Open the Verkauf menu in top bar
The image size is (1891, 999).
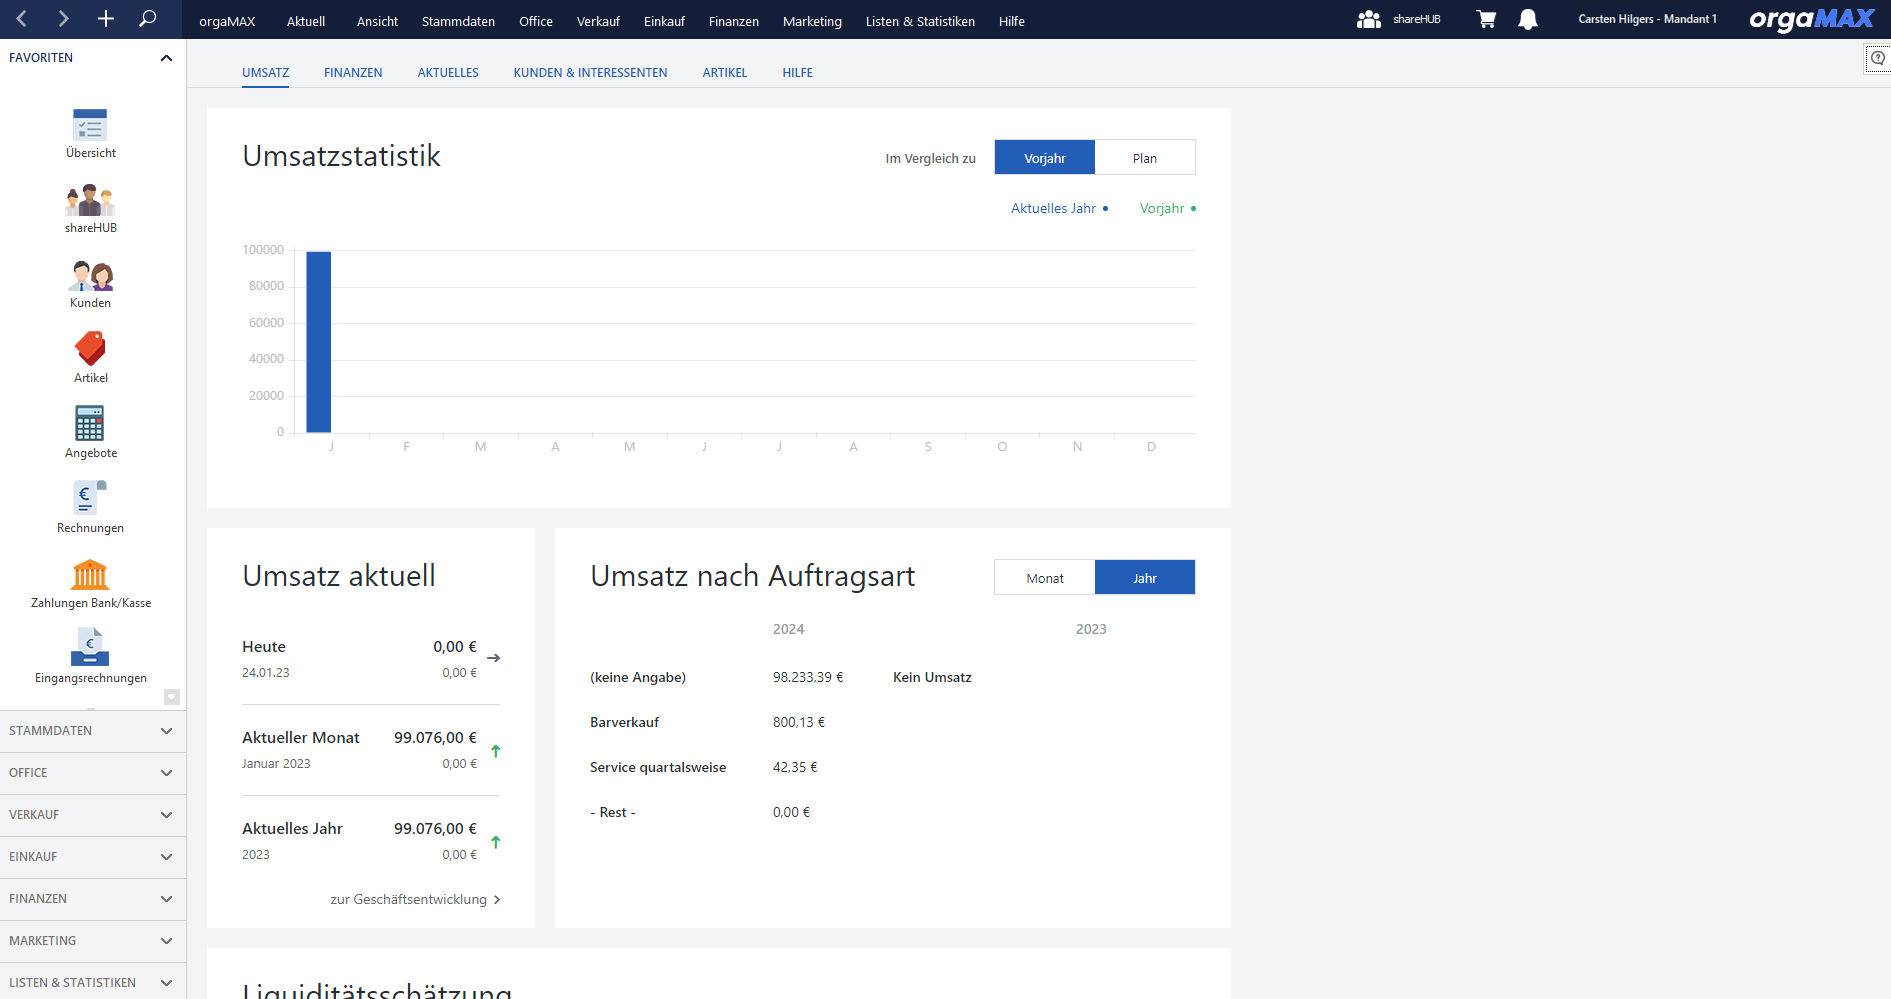click(x=598, y=21)
